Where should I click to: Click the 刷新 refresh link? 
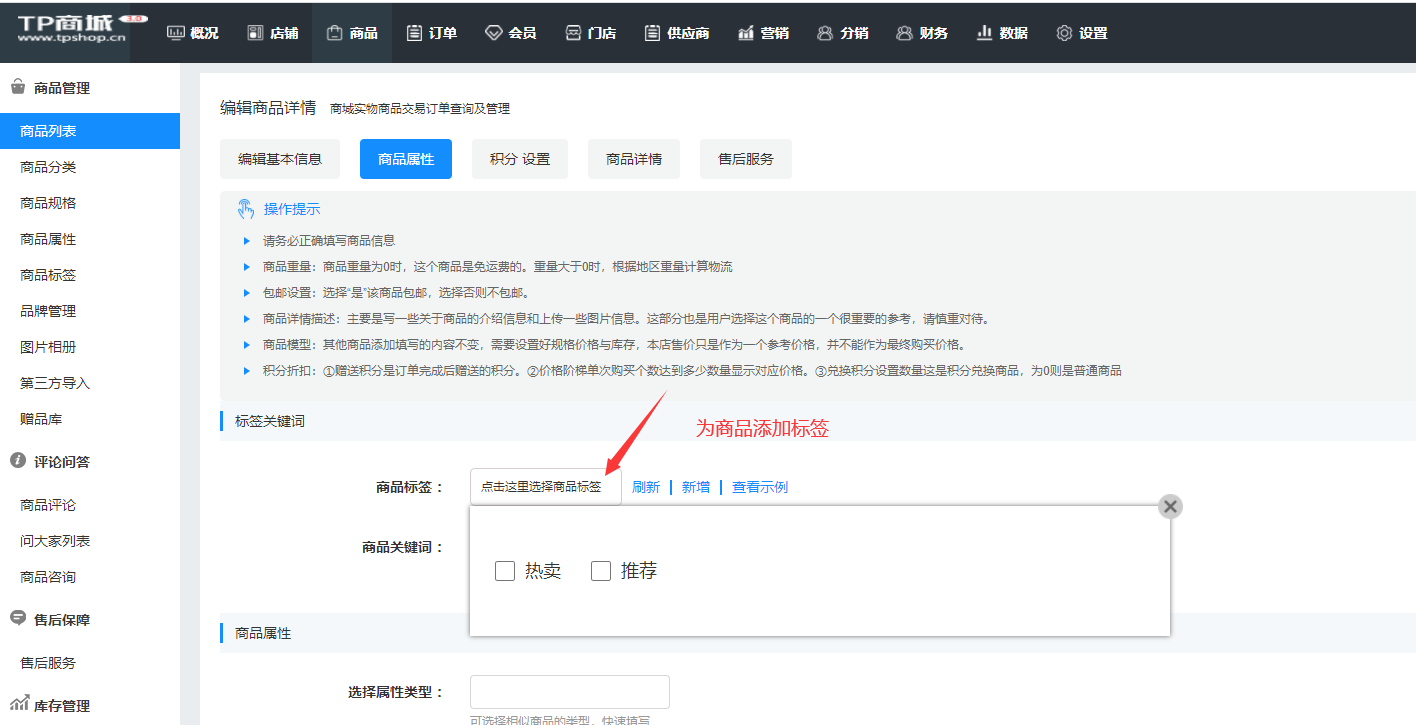coord(646,487)
